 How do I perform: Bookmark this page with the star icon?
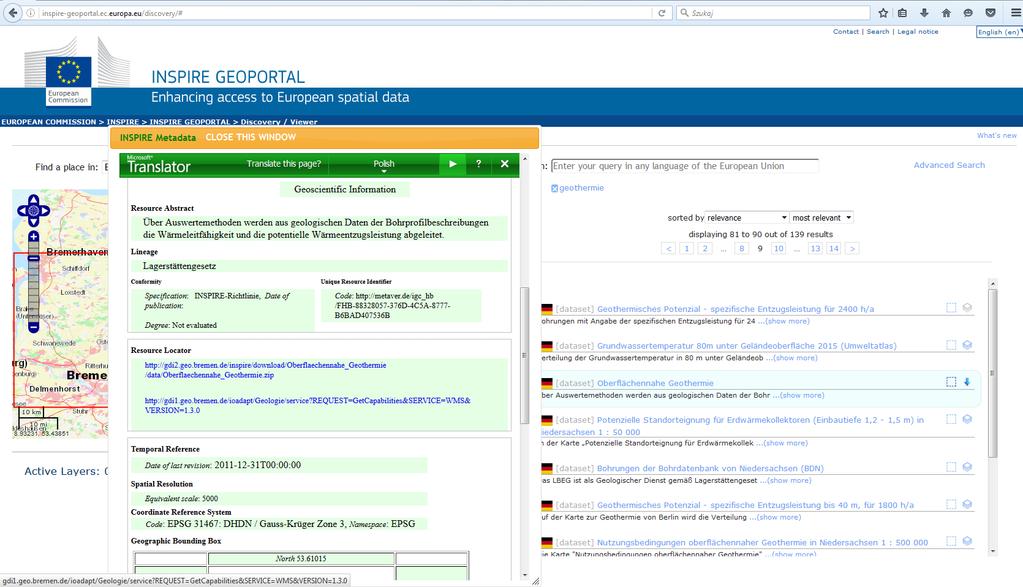pos(883,12)
